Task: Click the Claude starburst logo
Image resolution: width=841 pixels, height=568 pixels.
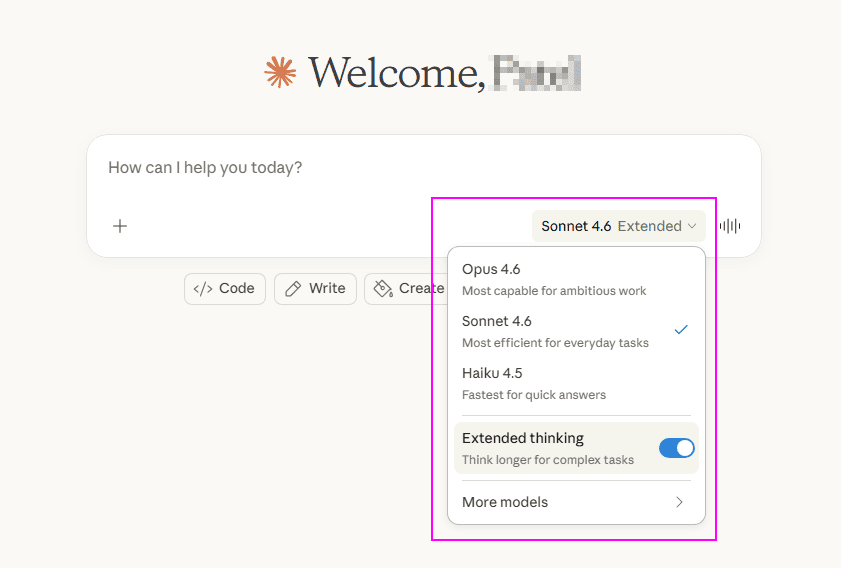Action: pos(281,72)
